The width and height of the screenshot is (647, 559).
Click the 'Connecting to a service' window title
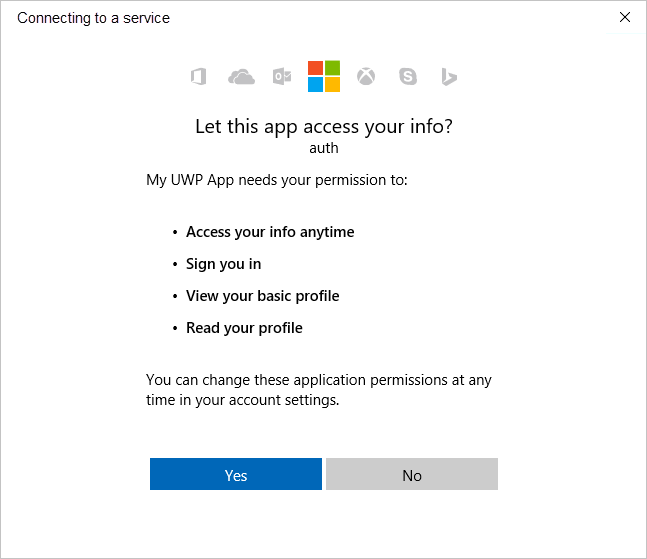94,18
